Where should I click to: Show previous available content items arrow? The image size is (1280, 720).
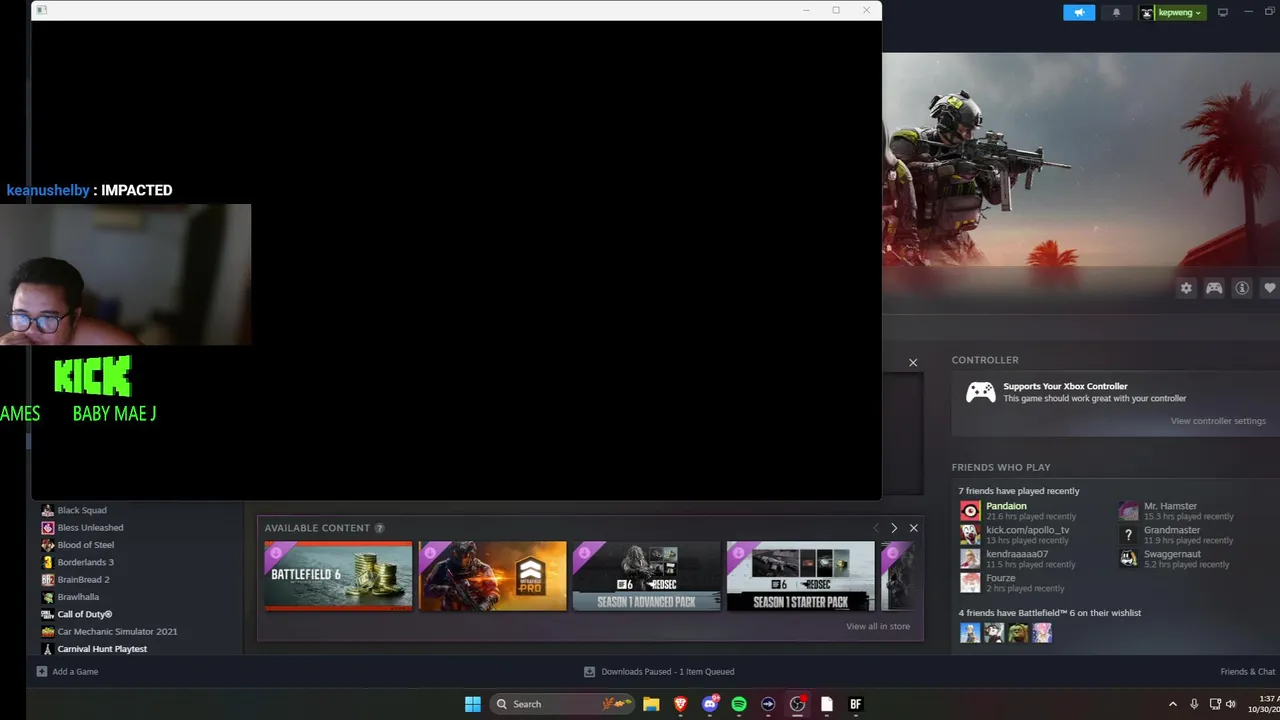(x=875, y=528)
